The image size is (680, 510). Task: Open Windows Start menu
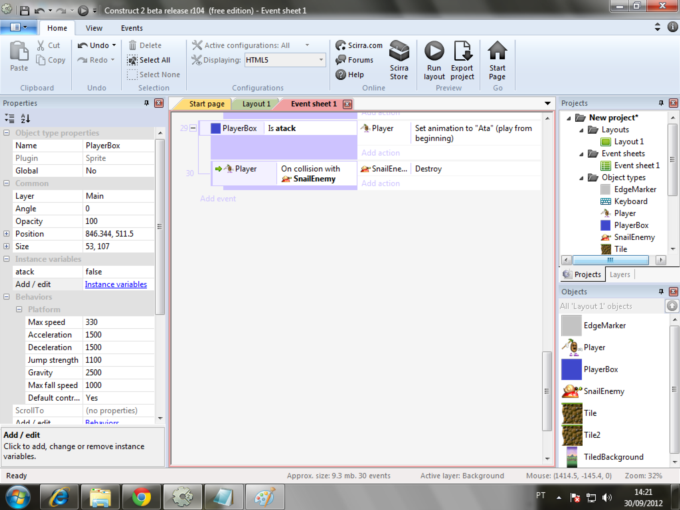18,497
